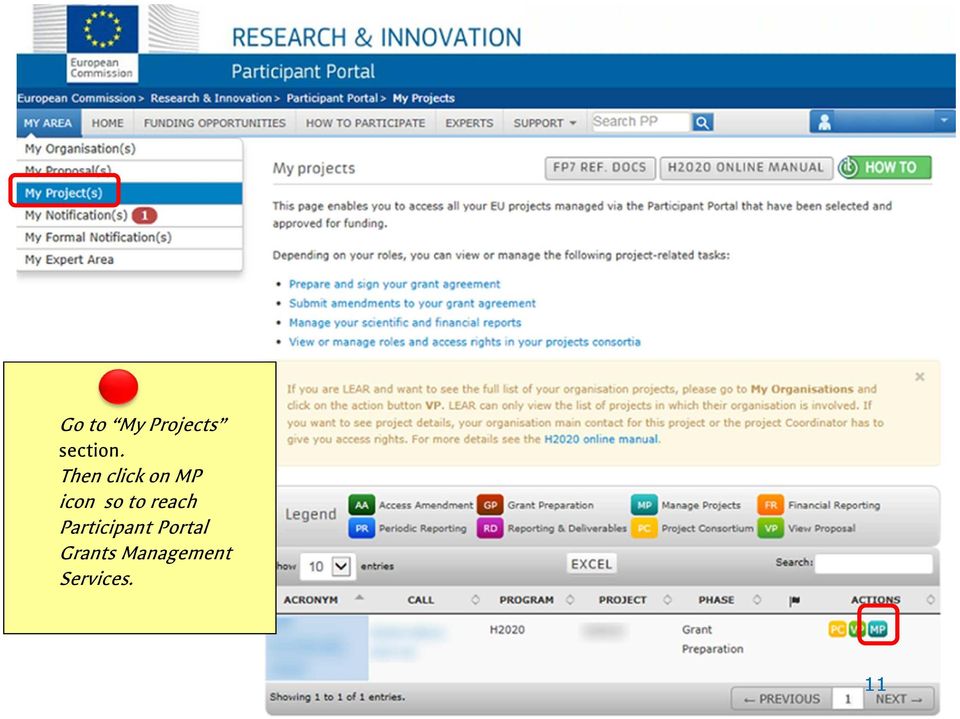
Task: Click page number 1 in pagination
Action: [848, 699]
